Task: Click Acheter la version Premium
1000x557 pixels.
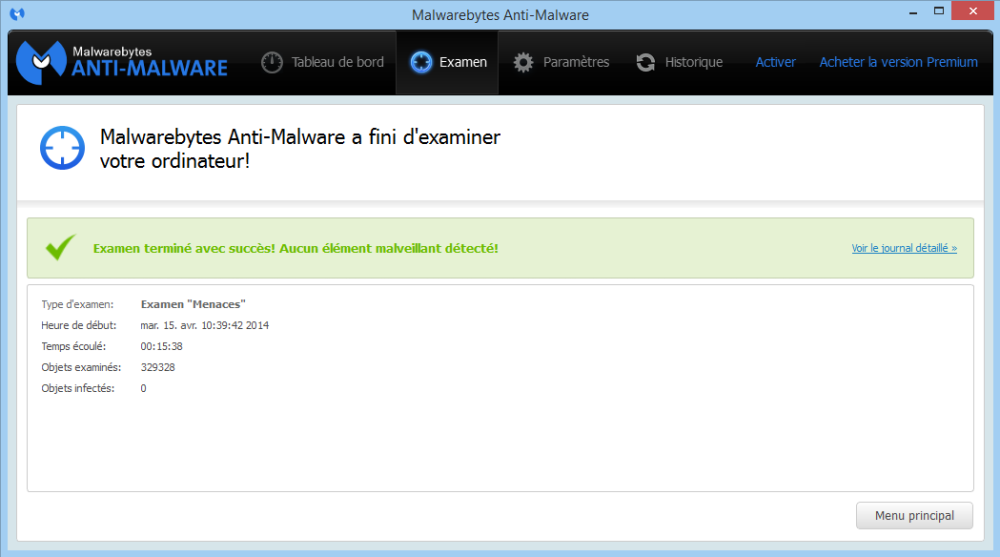Action: (x=898, y=63)
